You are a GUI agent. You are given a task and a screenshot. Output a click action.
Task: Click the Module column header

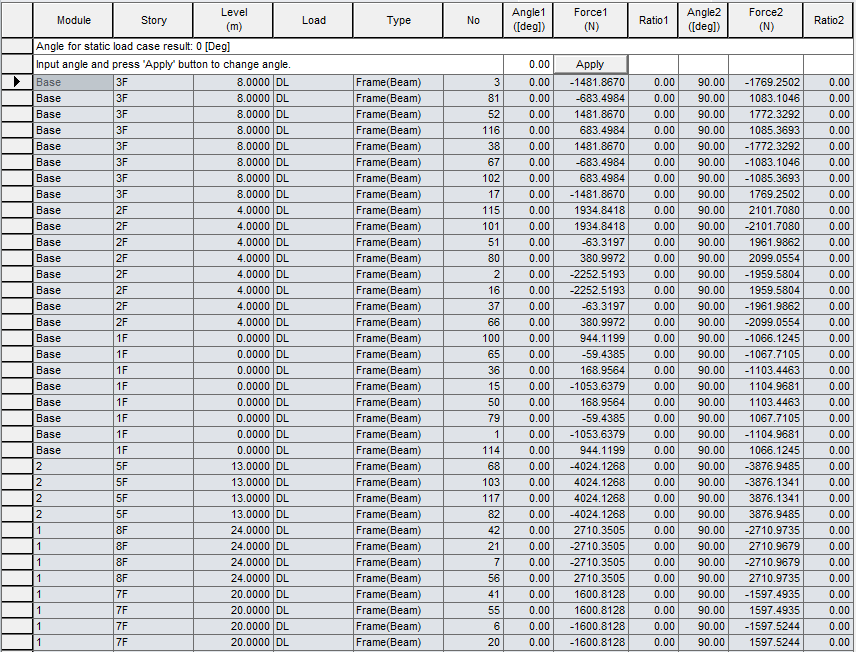[74, 19]
